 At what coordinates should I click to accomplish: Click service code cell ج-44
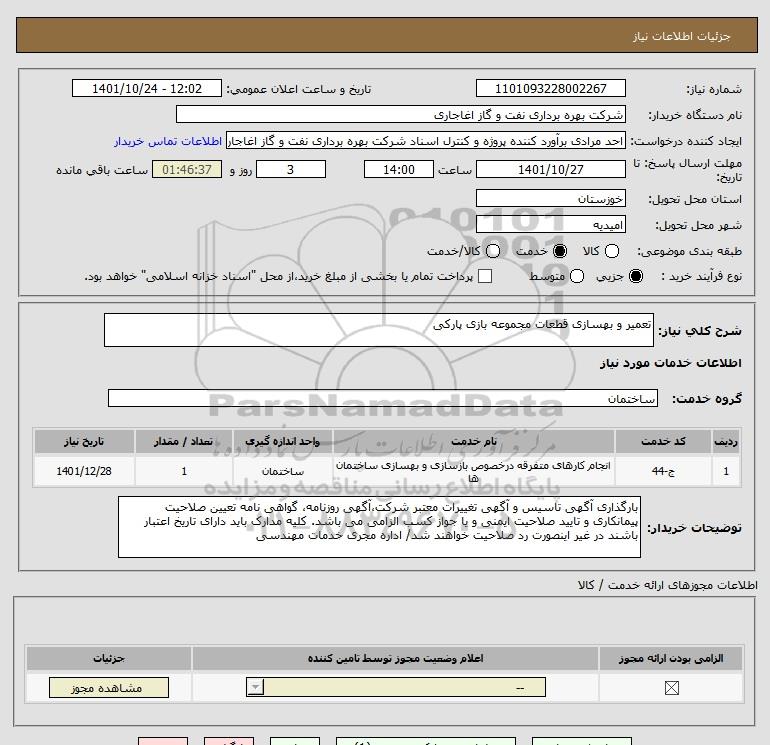[662, 471]
